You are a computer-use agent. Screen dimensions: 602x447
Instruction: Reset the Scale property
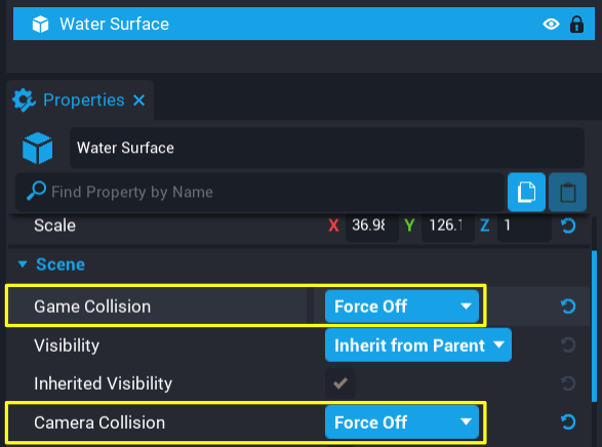coord(568,226)
